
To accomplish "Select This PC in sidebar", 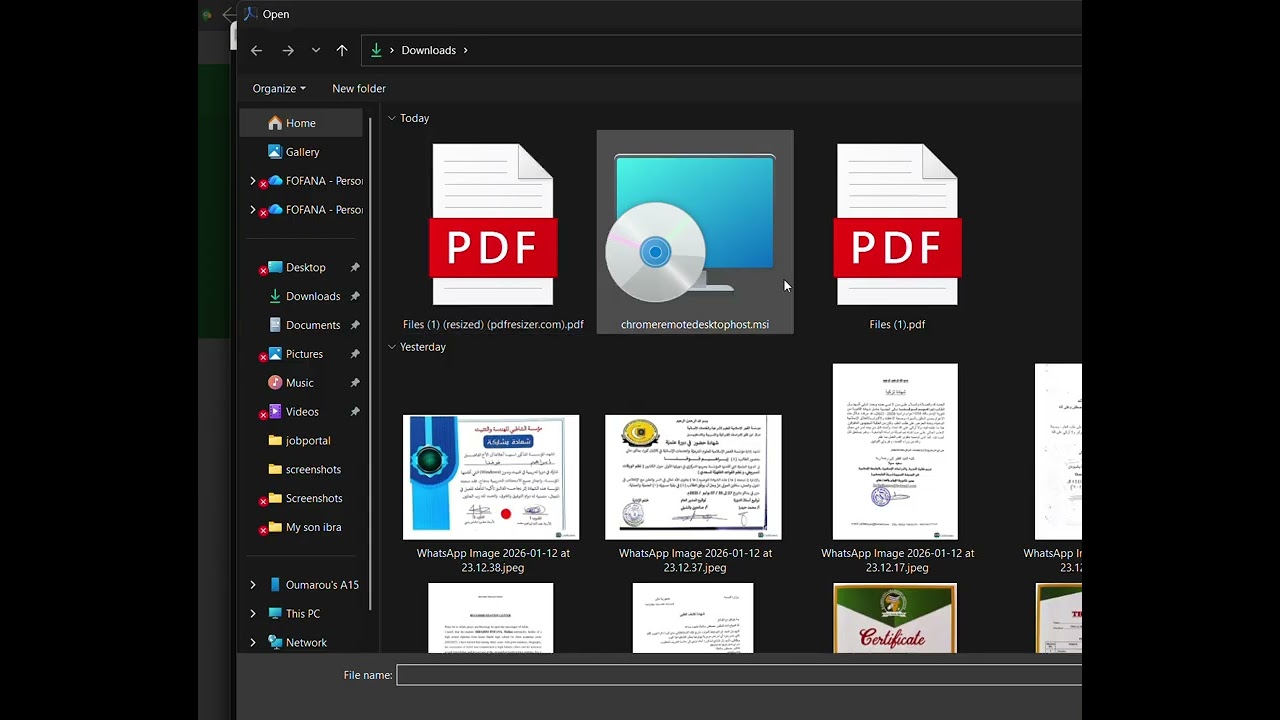I will coord(301,614).
